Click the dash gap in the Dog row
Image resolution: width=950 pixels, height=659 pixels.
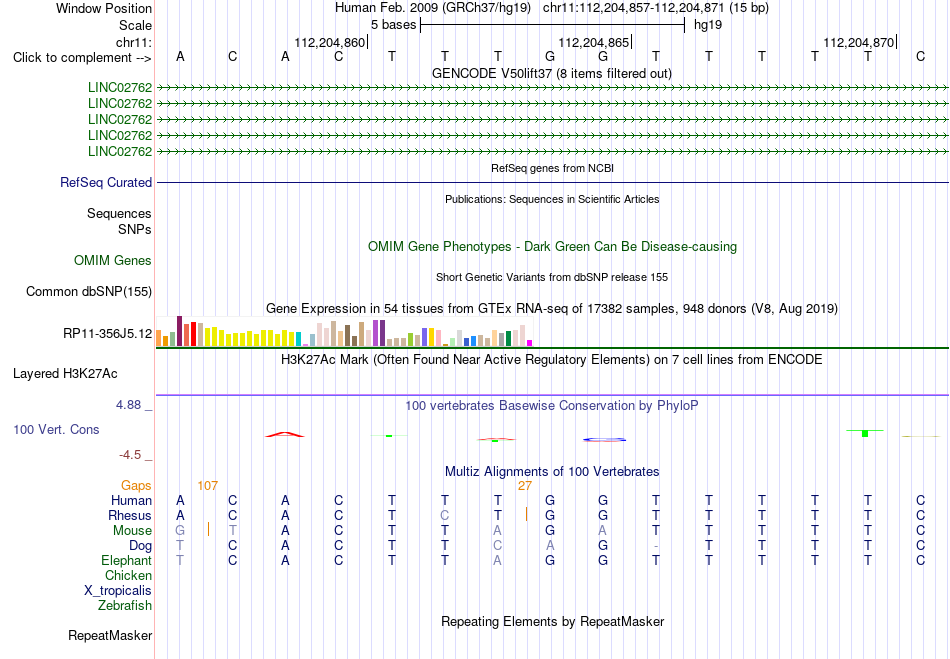click(x=656, y=546)
